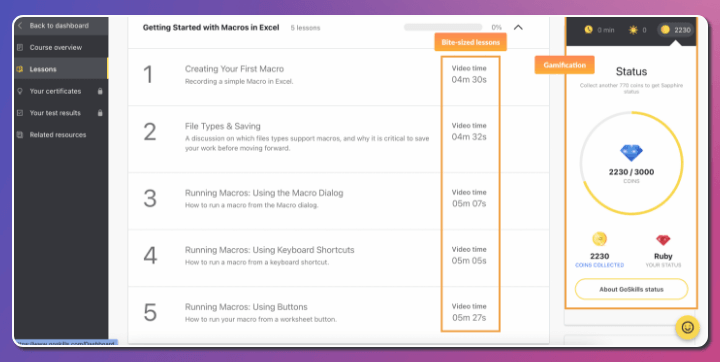Click the Related resources icon
Image resolution: width=720 pixels, height=362 pixels.
tap(20, 135)
